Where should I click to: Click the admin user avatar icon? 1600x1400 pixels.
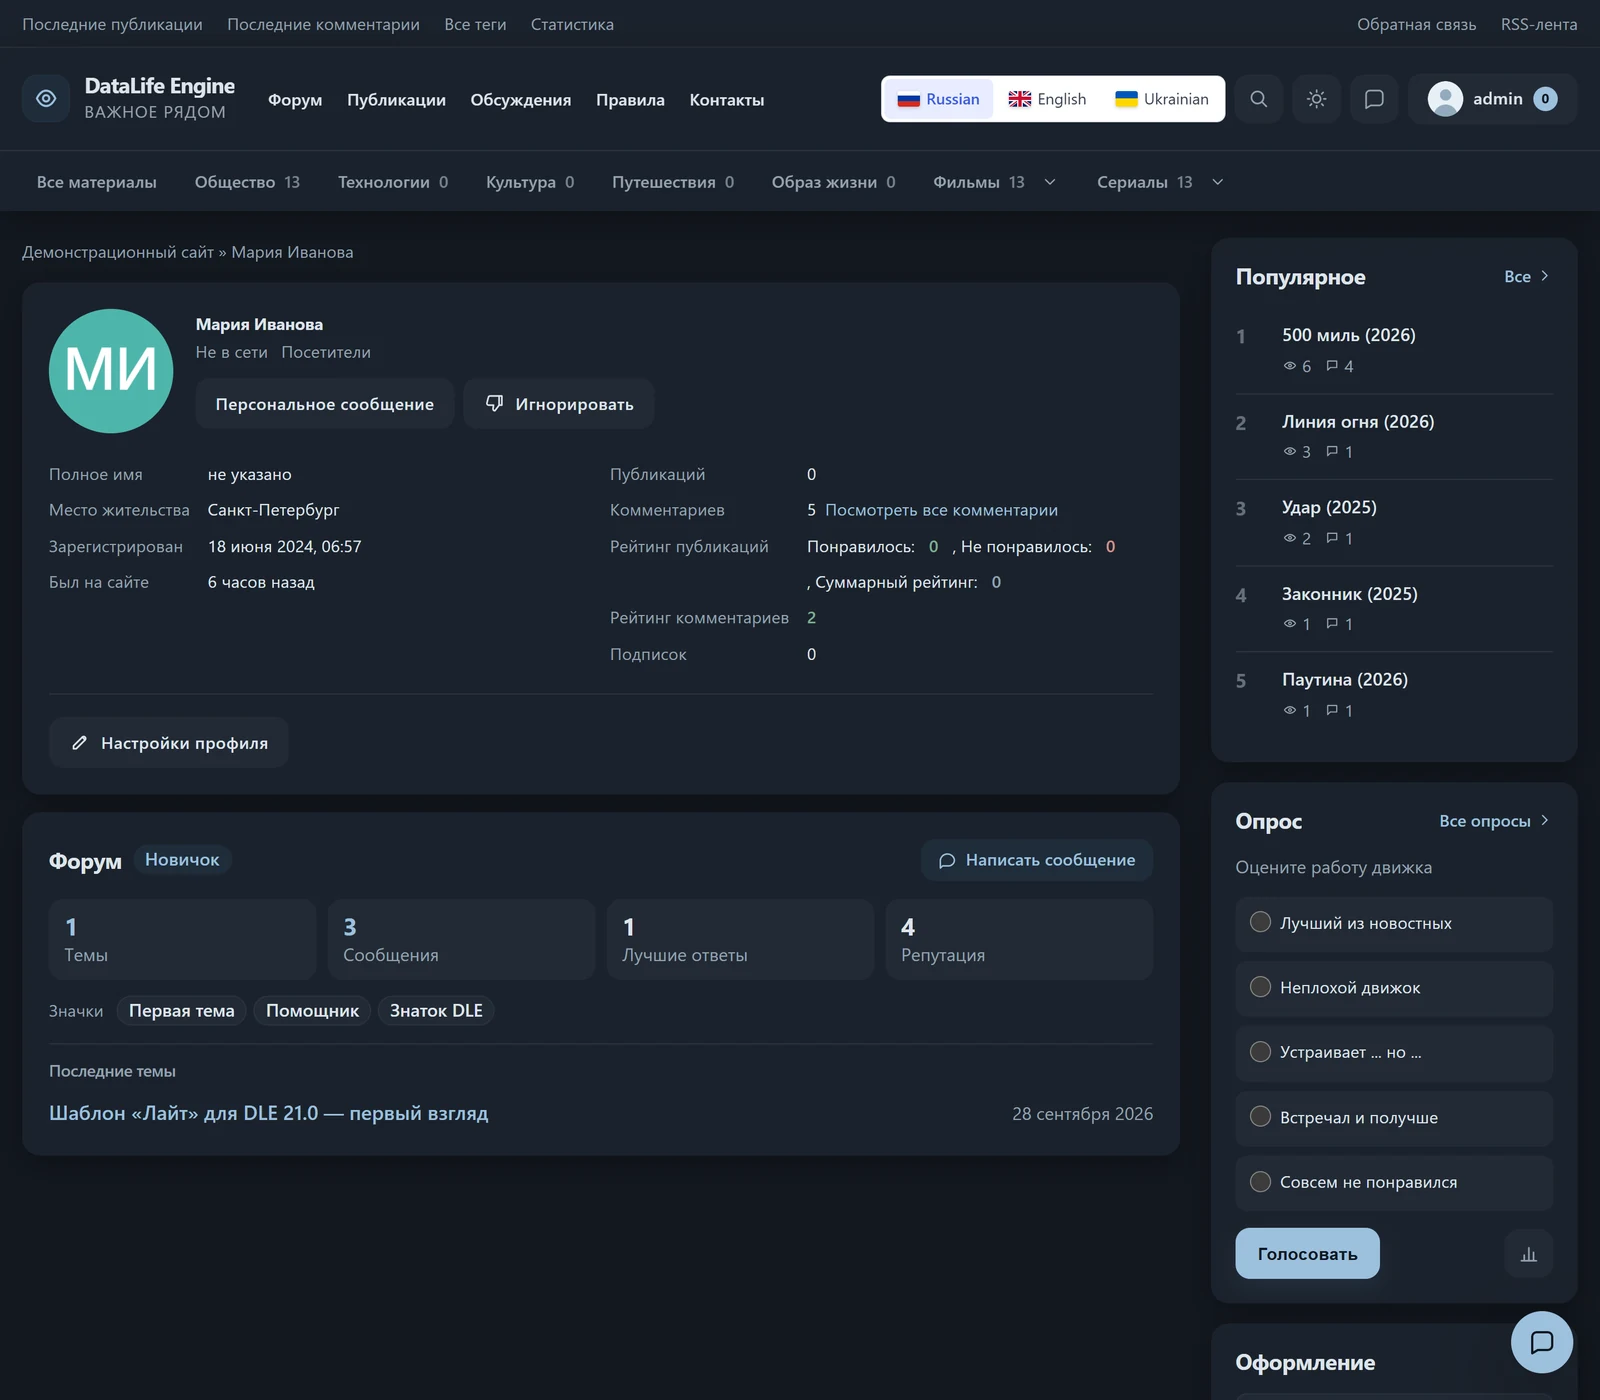point(1445,99)
